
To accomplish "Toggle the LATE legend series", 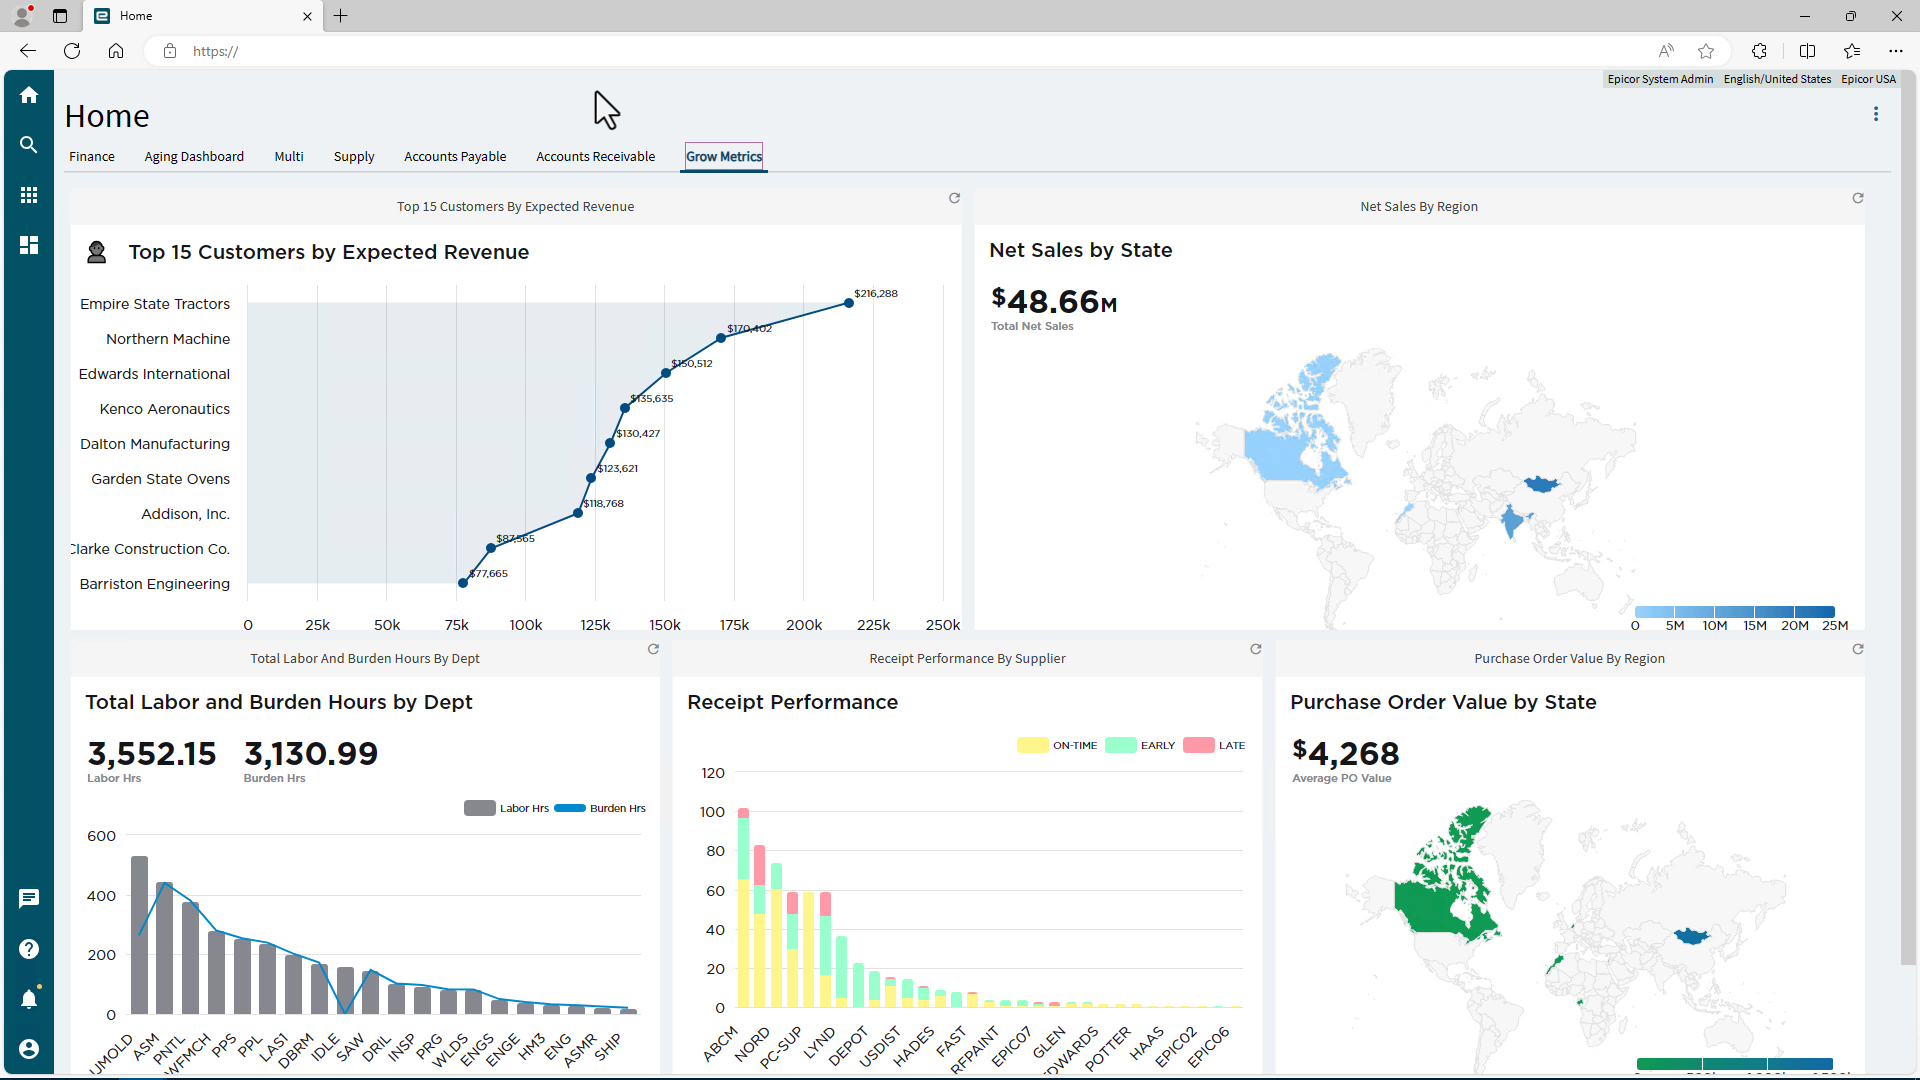I will [x=1214, y=745].
